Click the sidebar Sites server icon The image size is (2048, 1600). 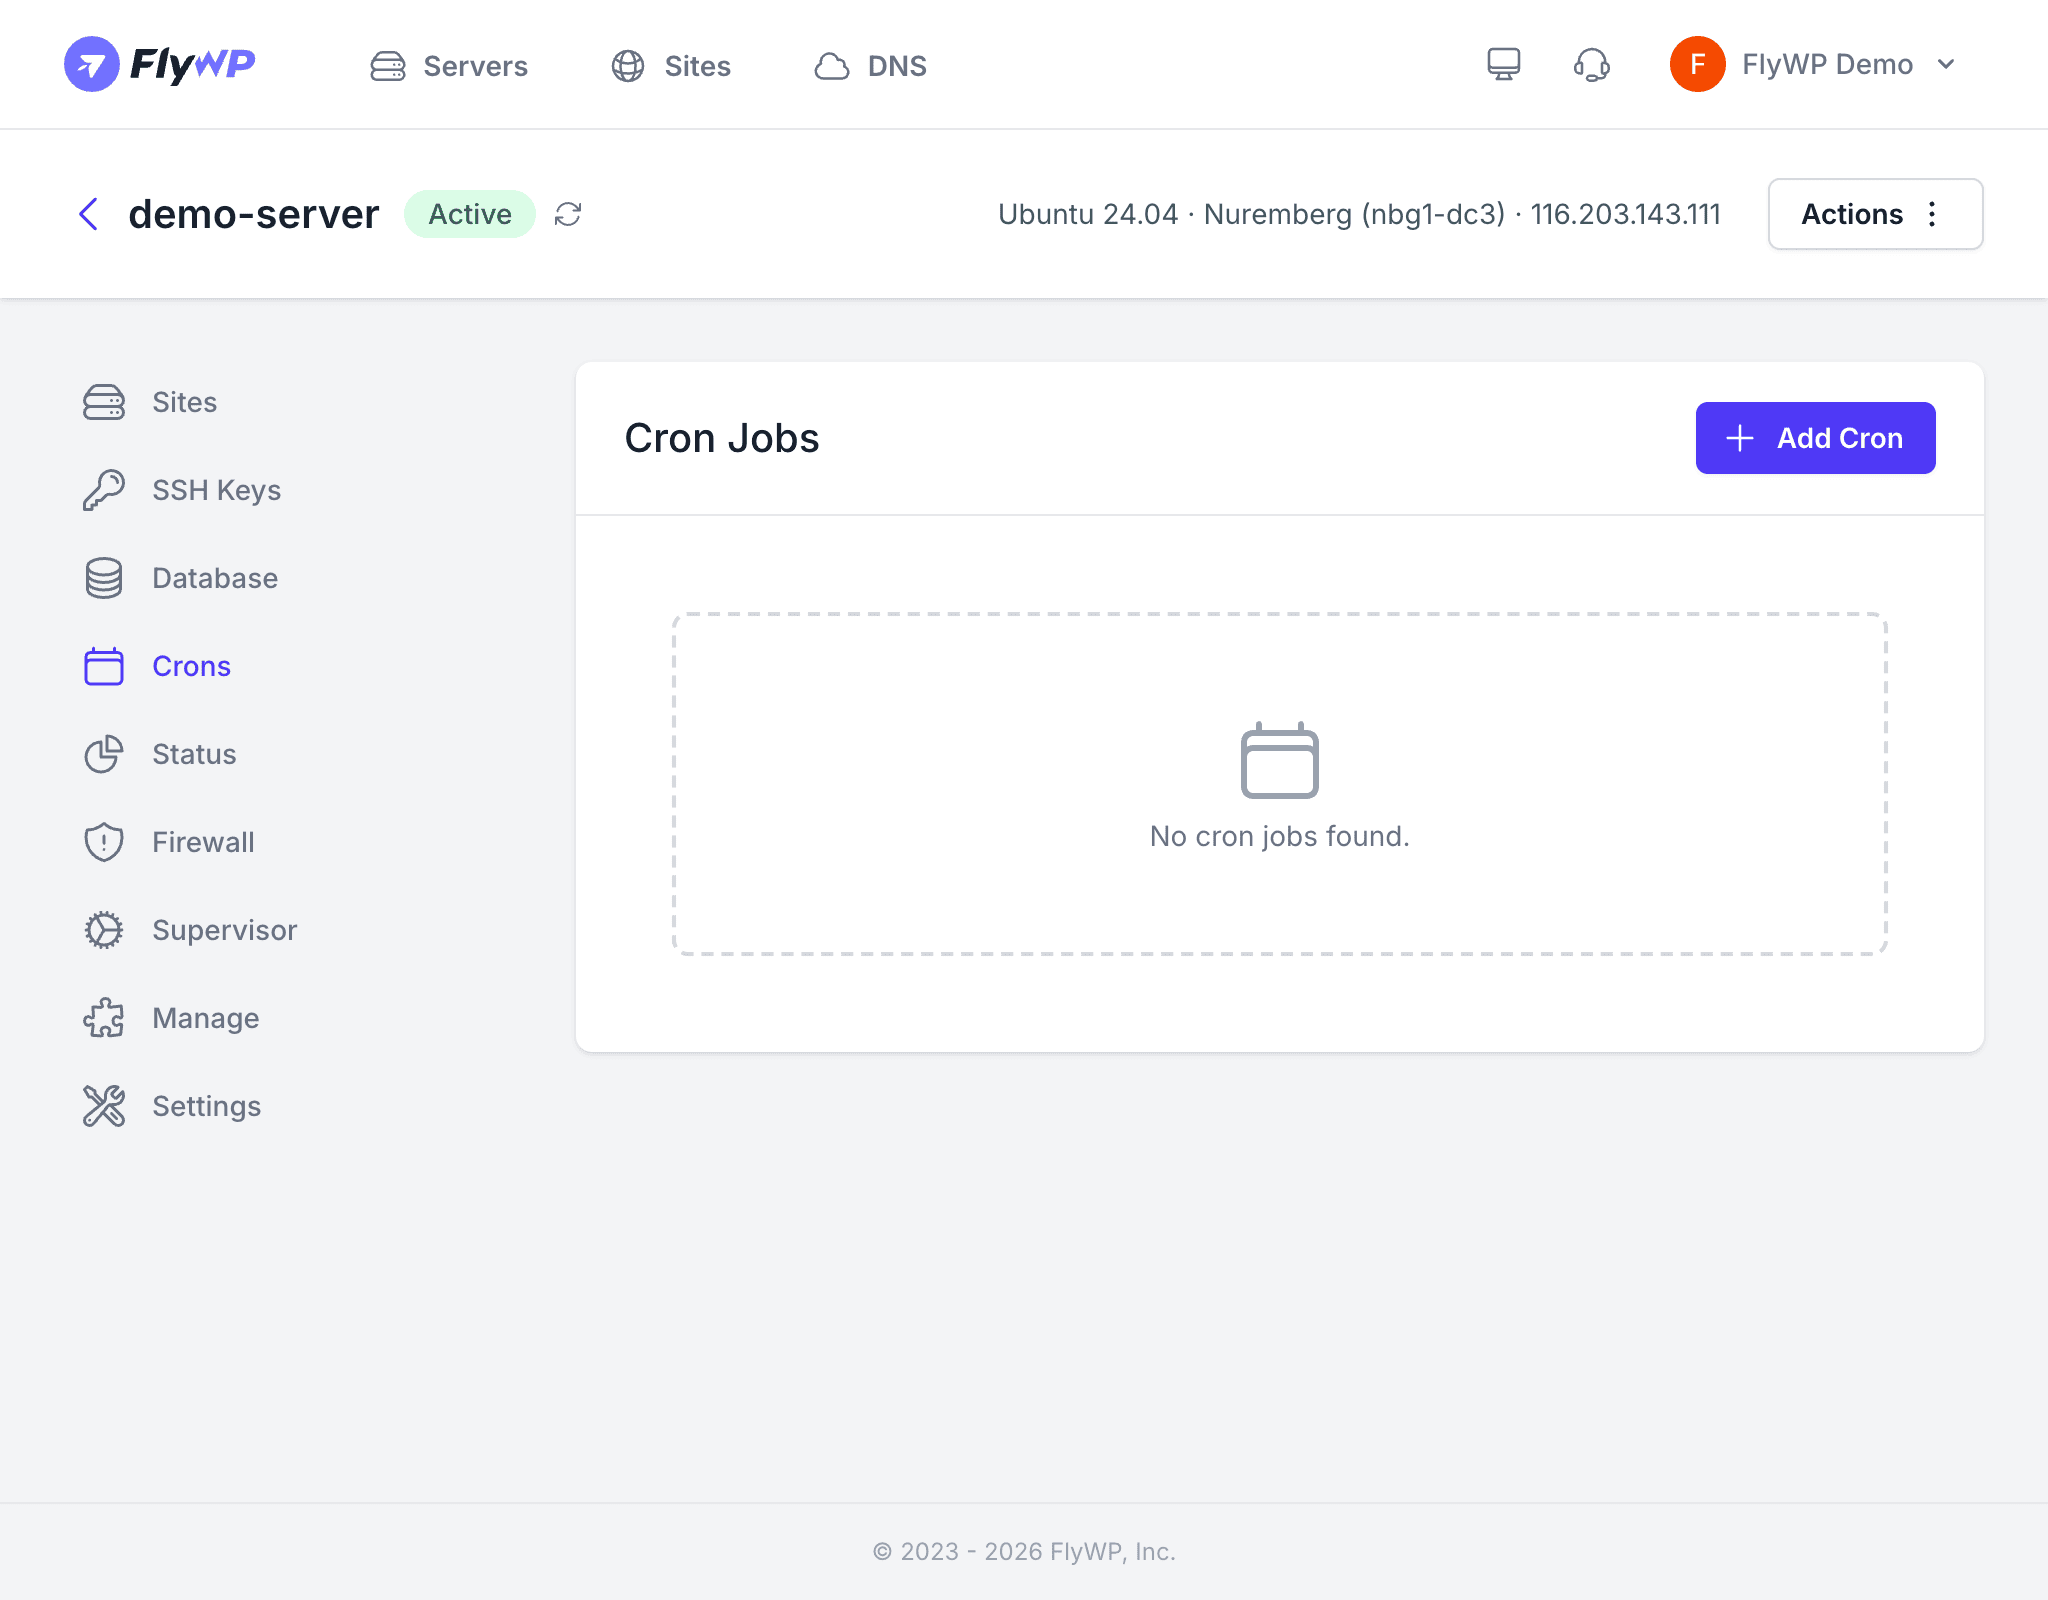104,402
